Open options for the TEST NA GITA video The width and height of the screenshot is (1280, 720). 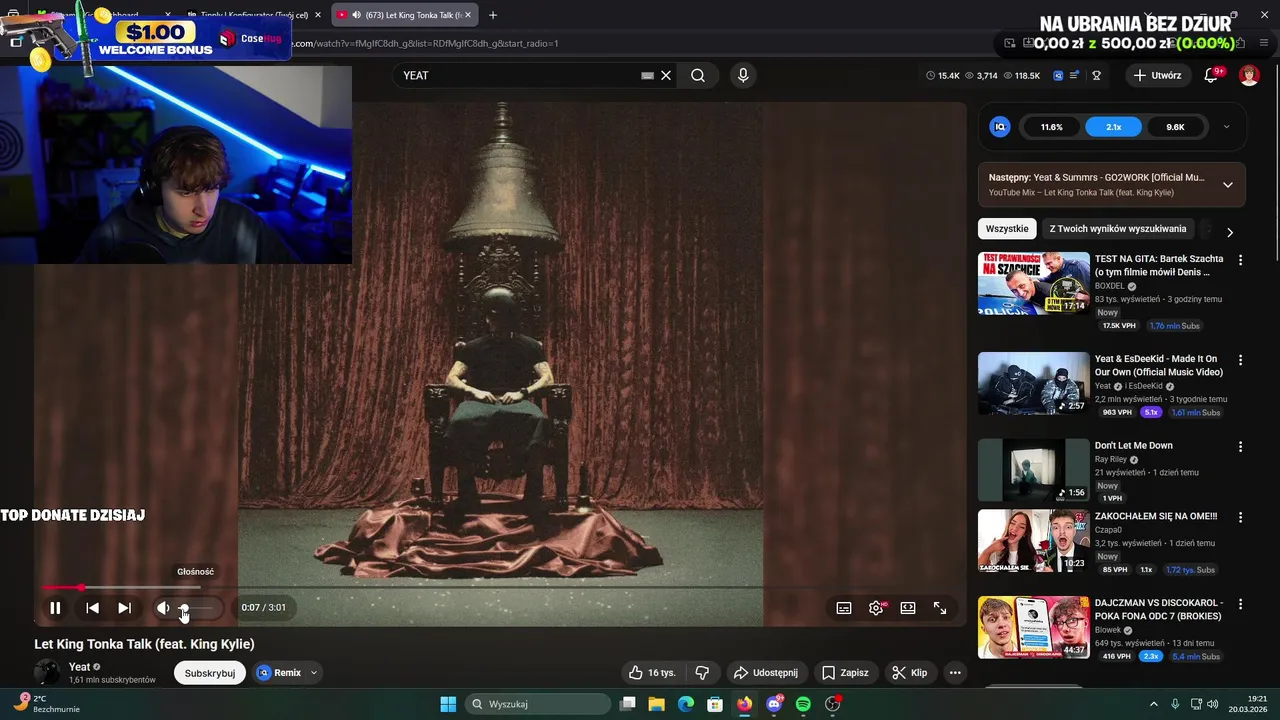(1240, 260)
